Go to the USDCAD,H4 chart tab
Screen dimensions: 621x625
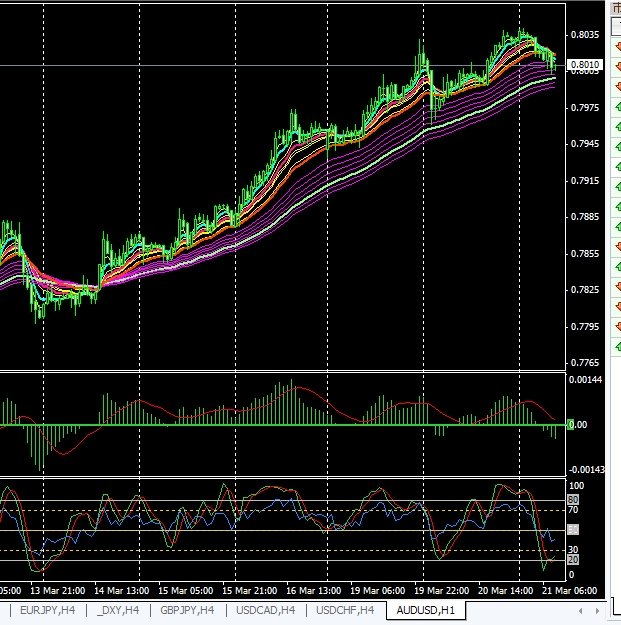(266, 610)
